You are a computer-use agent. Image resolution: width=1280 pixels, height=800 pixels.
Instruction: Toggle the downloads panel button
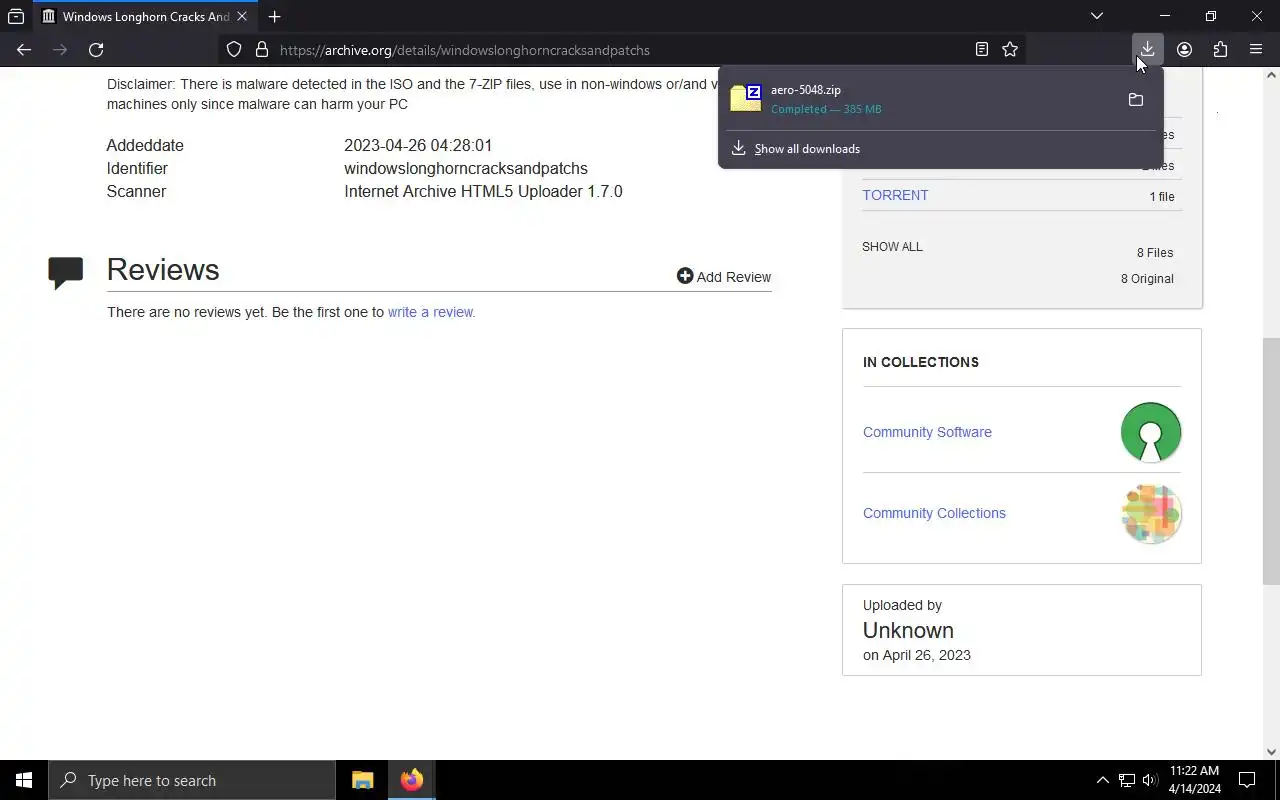tap(1147, 50)
